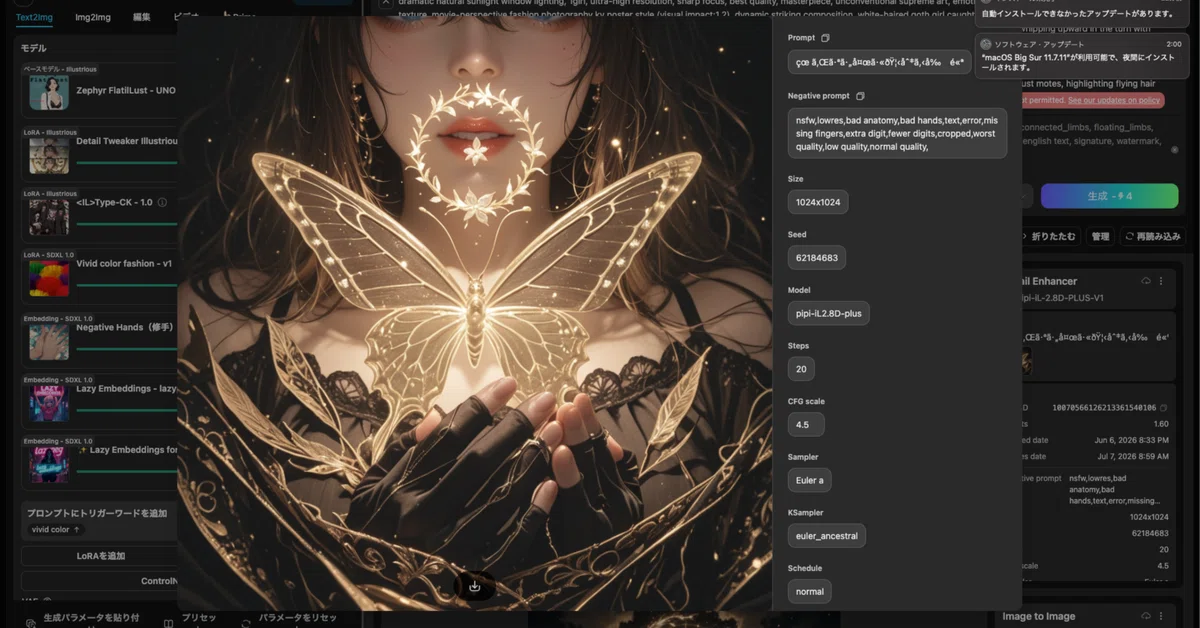Click the Schedule value 'normal'
Viewport: 1200px width, 628px height.
tap(810, 591)
